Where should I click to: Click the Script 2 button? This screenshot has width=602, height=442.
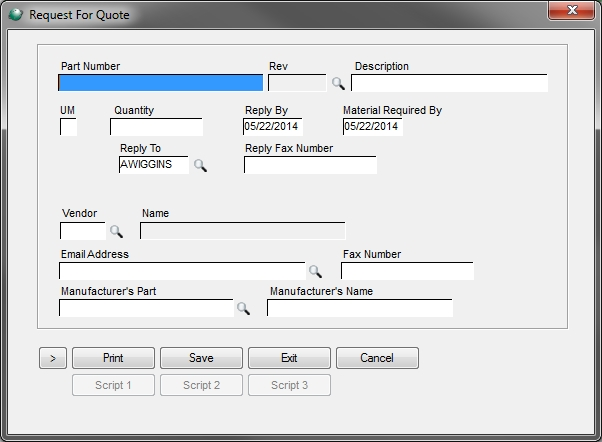(201, 385)
